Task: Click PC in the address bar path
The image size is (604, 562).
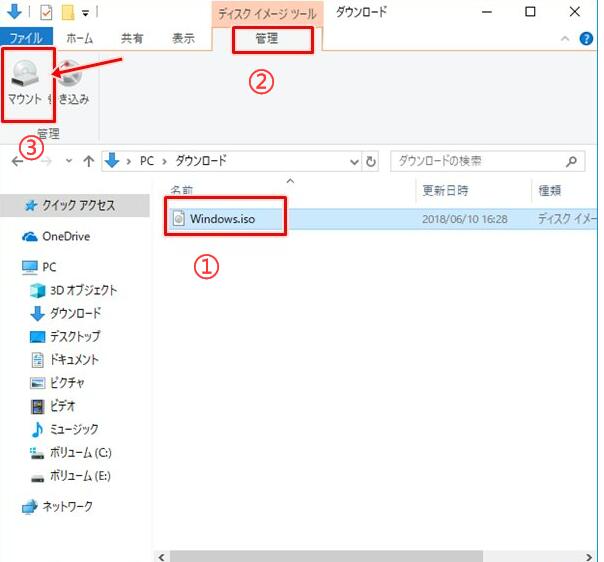Action: tap(147, 161)
